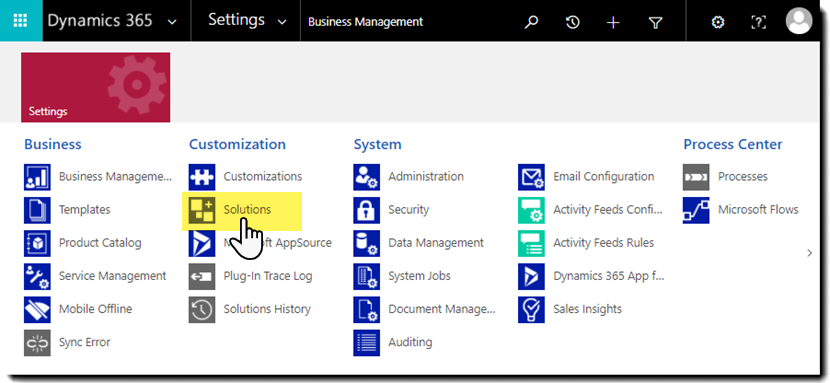This screenshot has height=383, width=830.
Task: Click the Customizations puzzle icon
Action: [202, 177]
